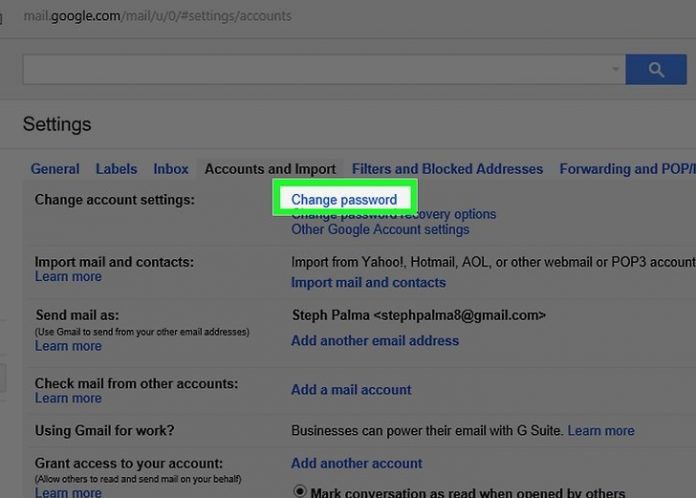
Task: Click the blue magnifier search button
Action: click(655, 69)
